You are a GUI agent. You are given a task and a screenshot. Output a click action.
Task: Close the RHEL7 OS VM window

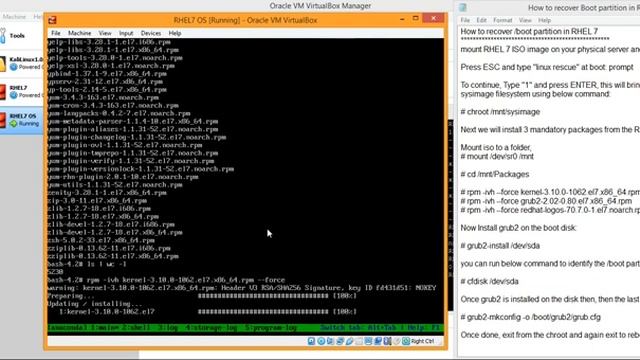click(433, 18)
